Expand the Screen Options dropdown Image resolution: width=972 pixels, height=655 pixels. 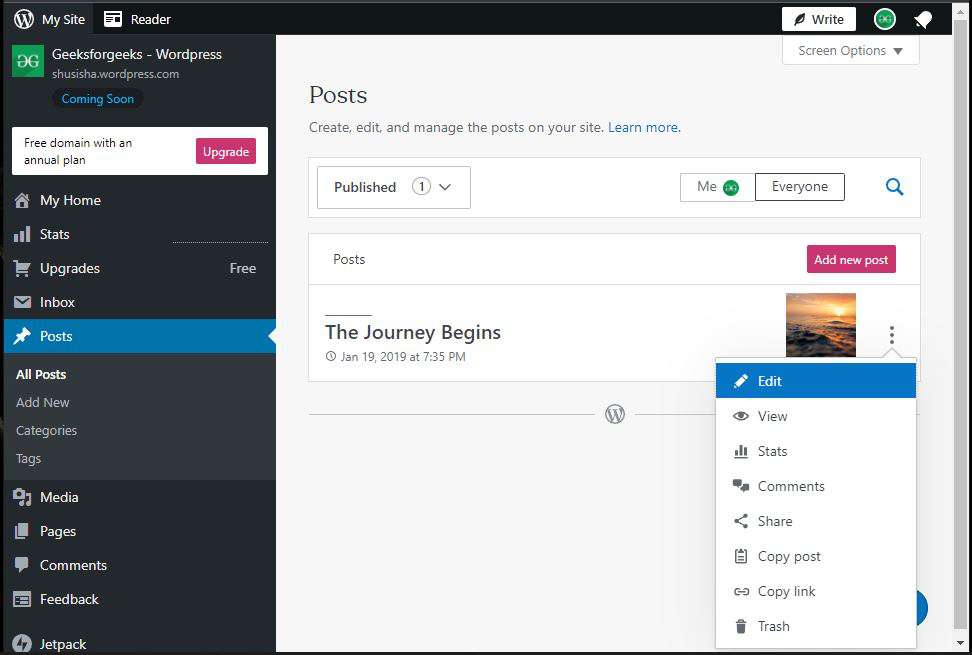[x=850, y=51]
